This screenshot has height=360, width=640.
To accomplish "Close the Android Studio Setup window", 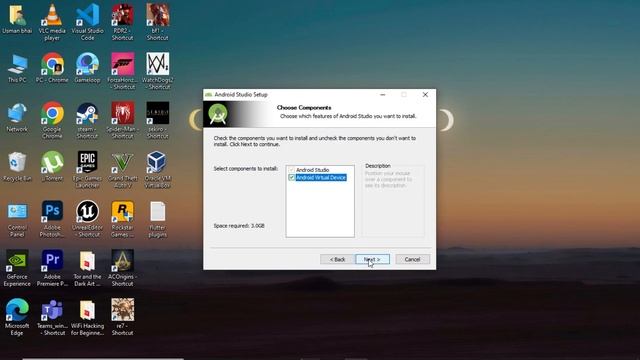I will pyautogui.click(x=425, y=94).
